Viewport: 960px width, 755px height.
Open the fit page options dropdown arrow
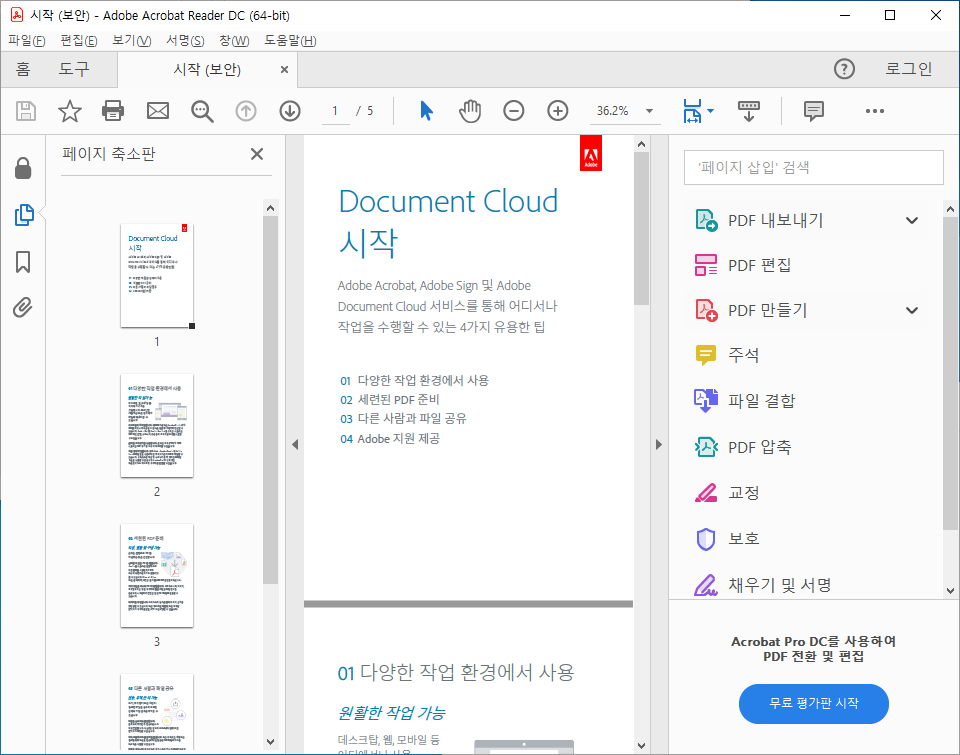710,111
